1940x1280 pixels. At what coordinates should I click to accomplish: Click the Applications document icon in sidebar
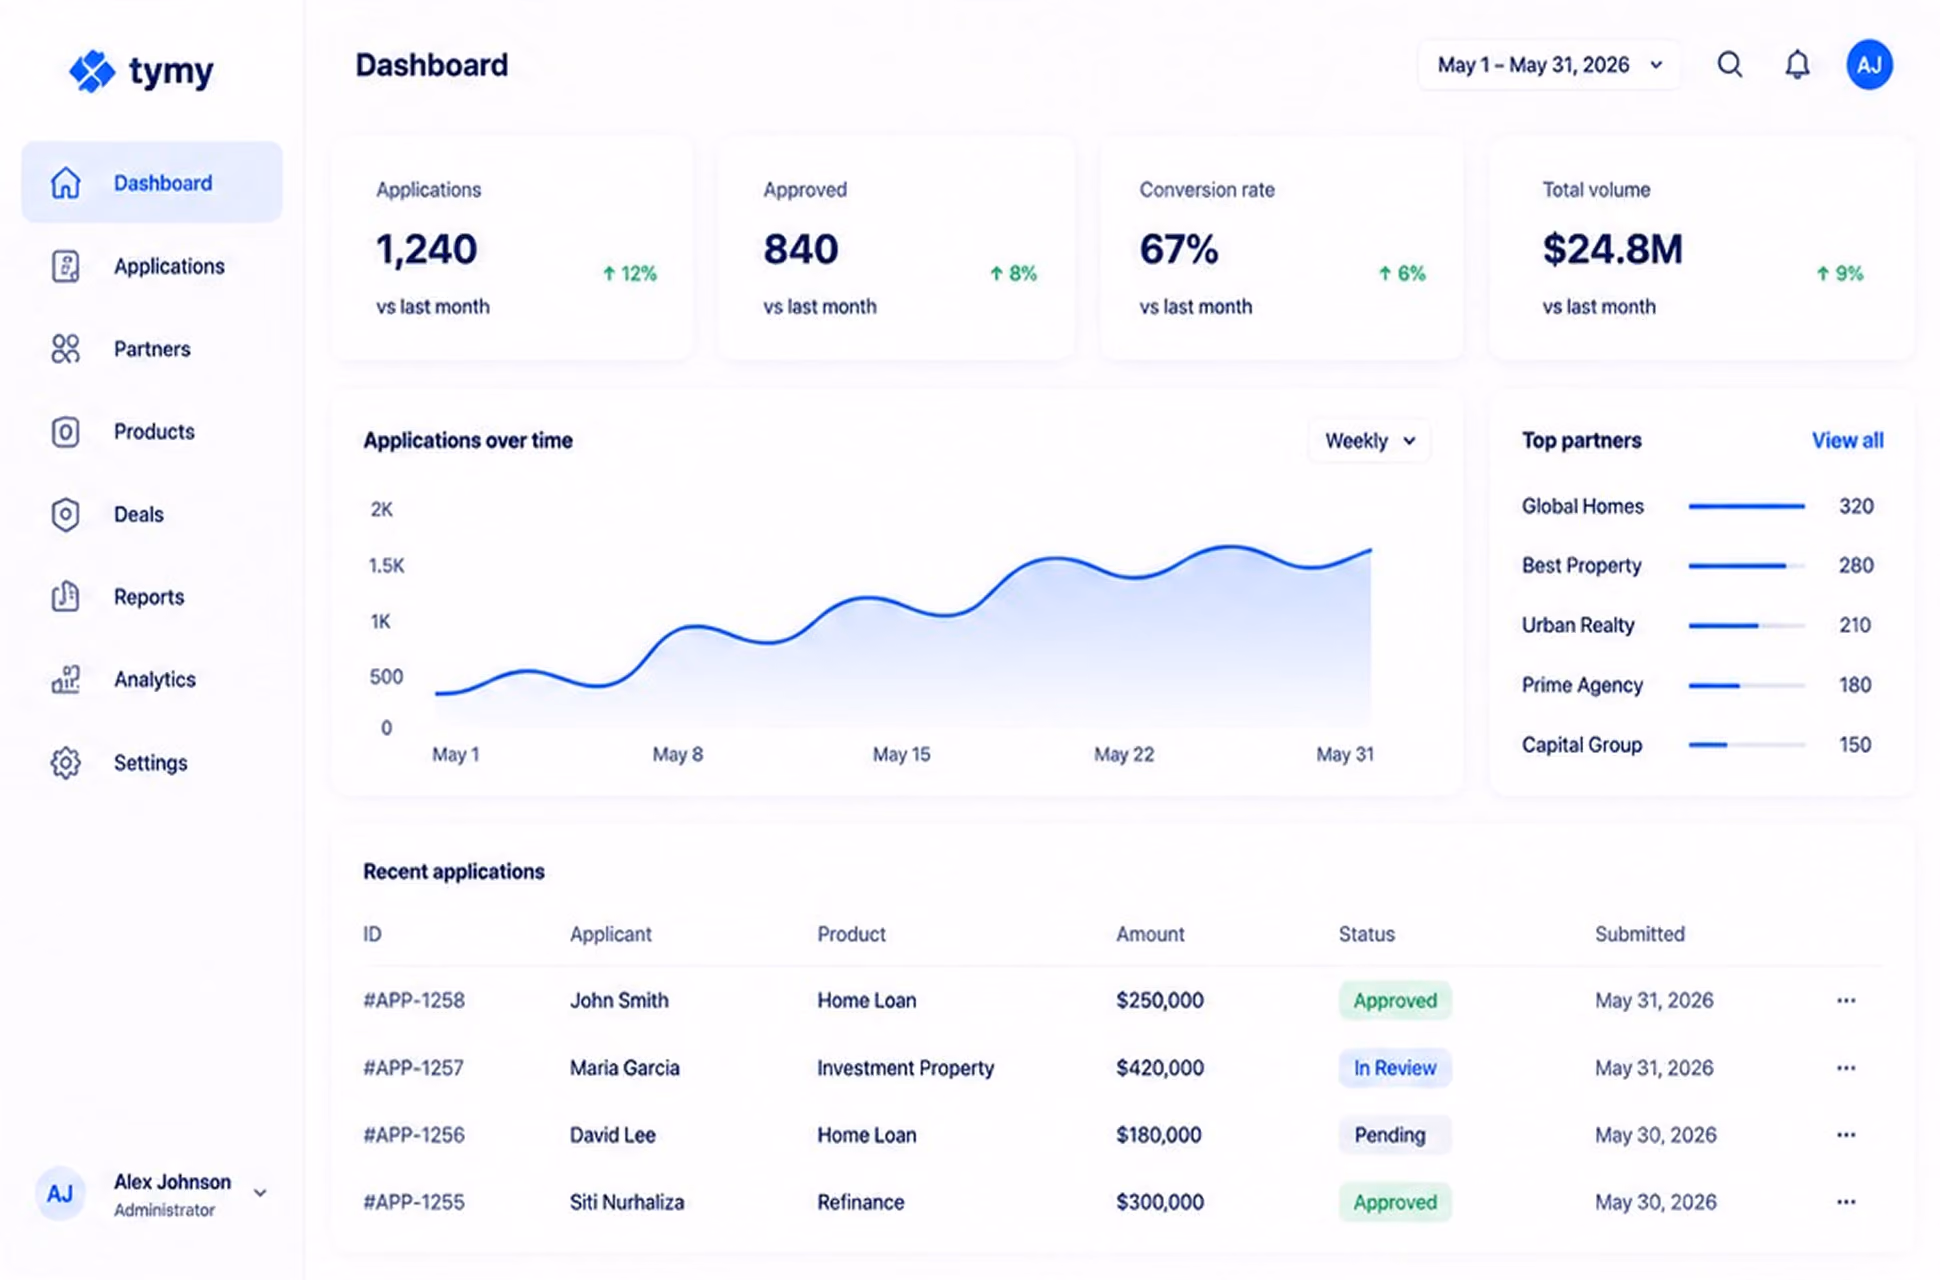pos(66,266)
